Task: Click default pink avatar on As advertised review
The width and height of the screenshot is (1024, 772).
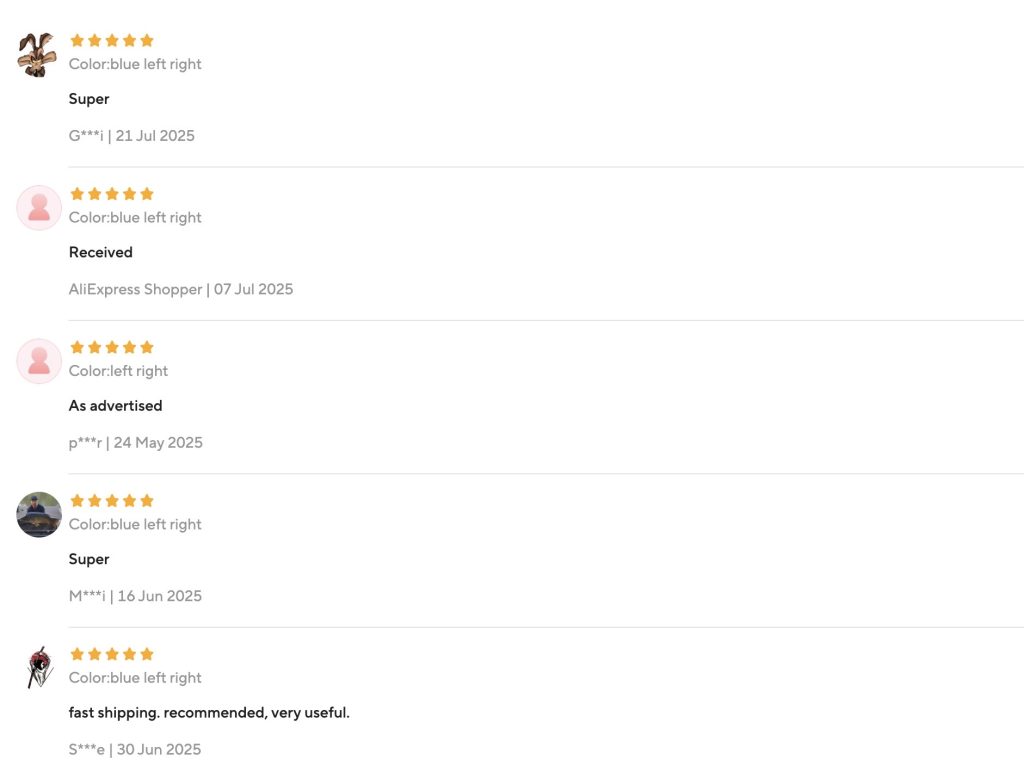Action: tap(39, 361)
